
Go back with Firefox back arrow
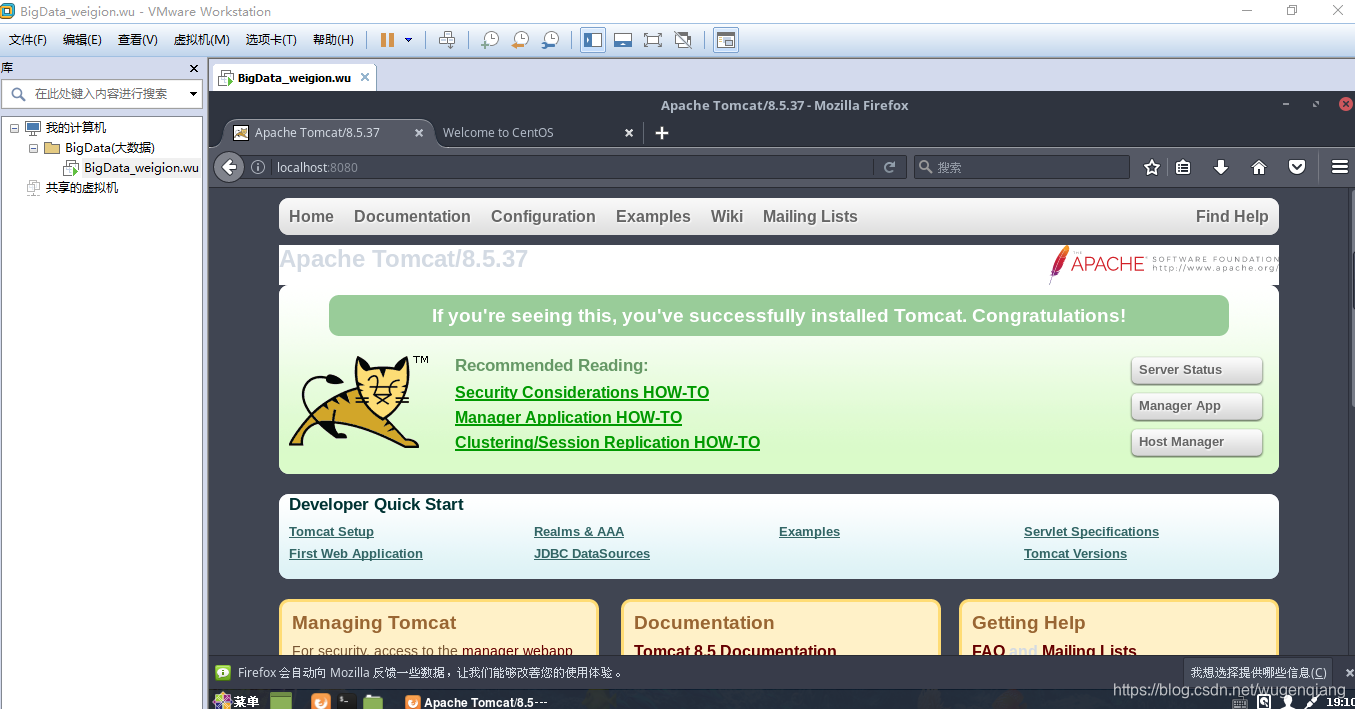pyautogui.click(x=229, y=167)
